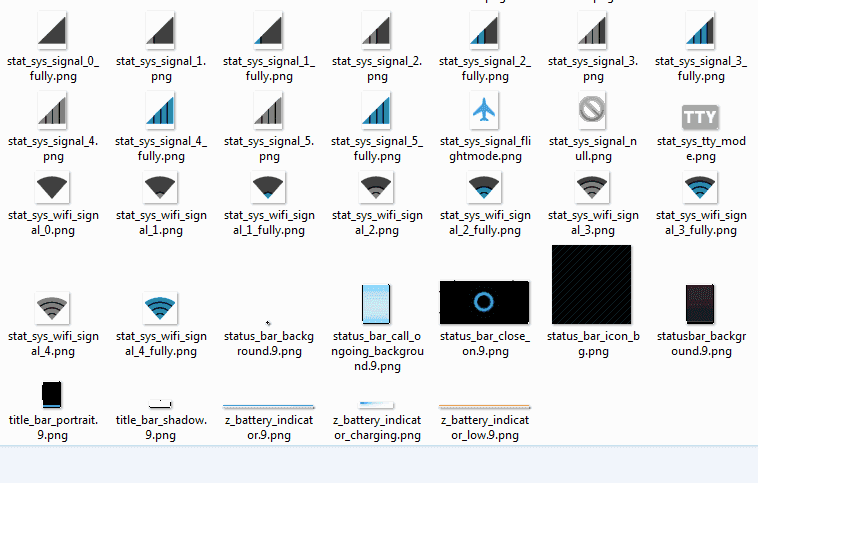Viewport: 864px width, 540px height.
Task: Select the stat_sys_signal_3.png icon
Action: point(592,30)
